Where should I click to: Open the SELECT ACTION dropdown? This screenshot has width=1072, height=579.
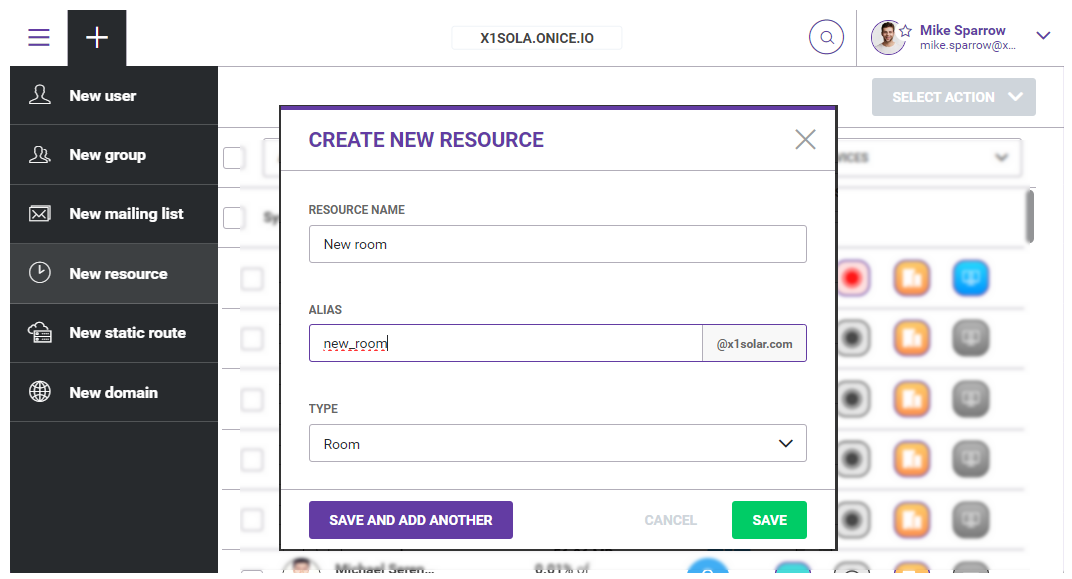coord(953,97)
